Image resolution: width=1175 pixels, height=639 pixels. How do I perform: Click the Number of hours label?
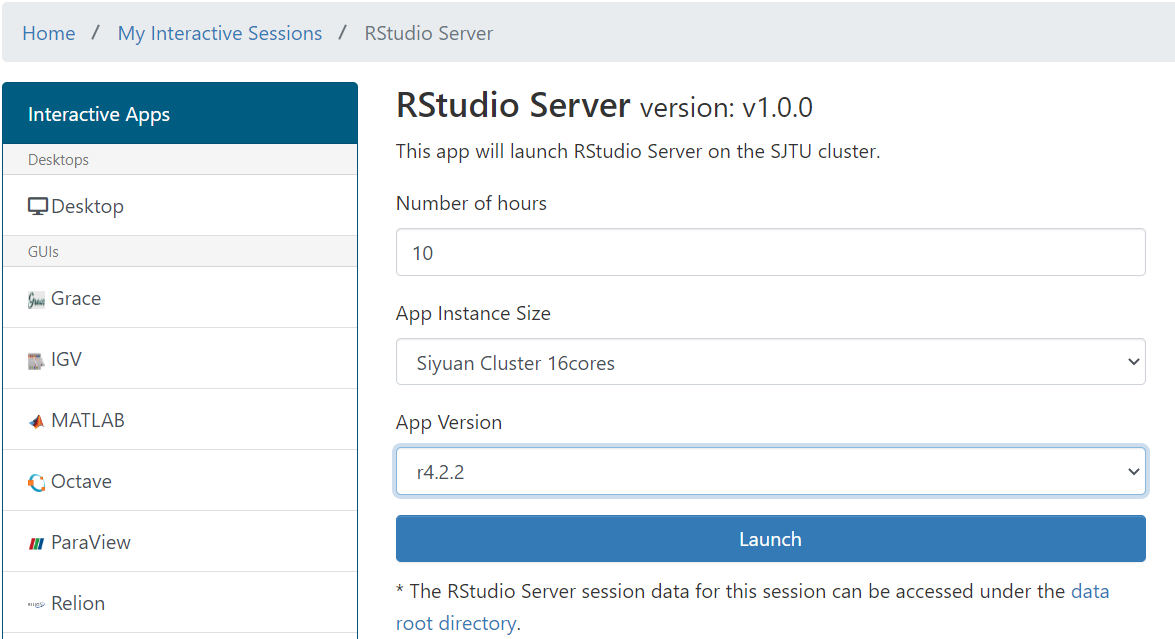471,203
